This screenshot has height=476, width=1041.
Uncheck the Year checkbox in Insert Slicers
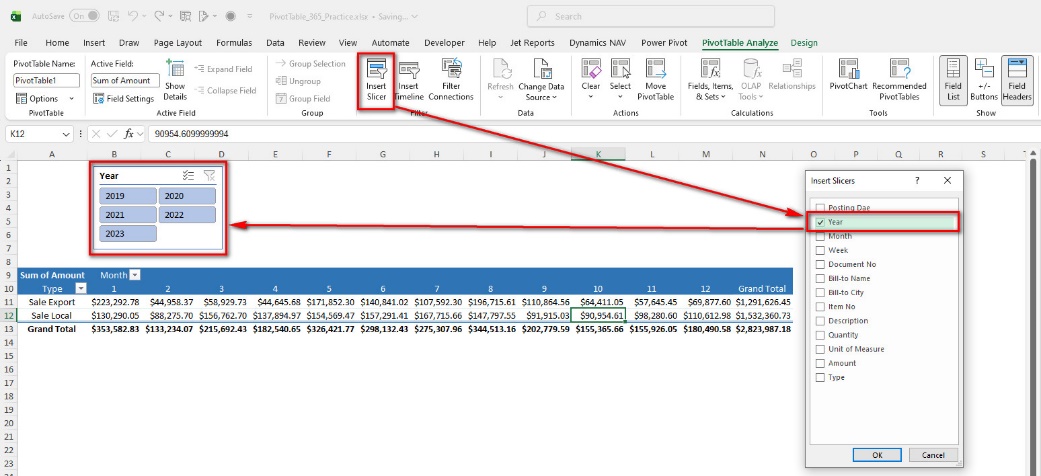point(821,222)
